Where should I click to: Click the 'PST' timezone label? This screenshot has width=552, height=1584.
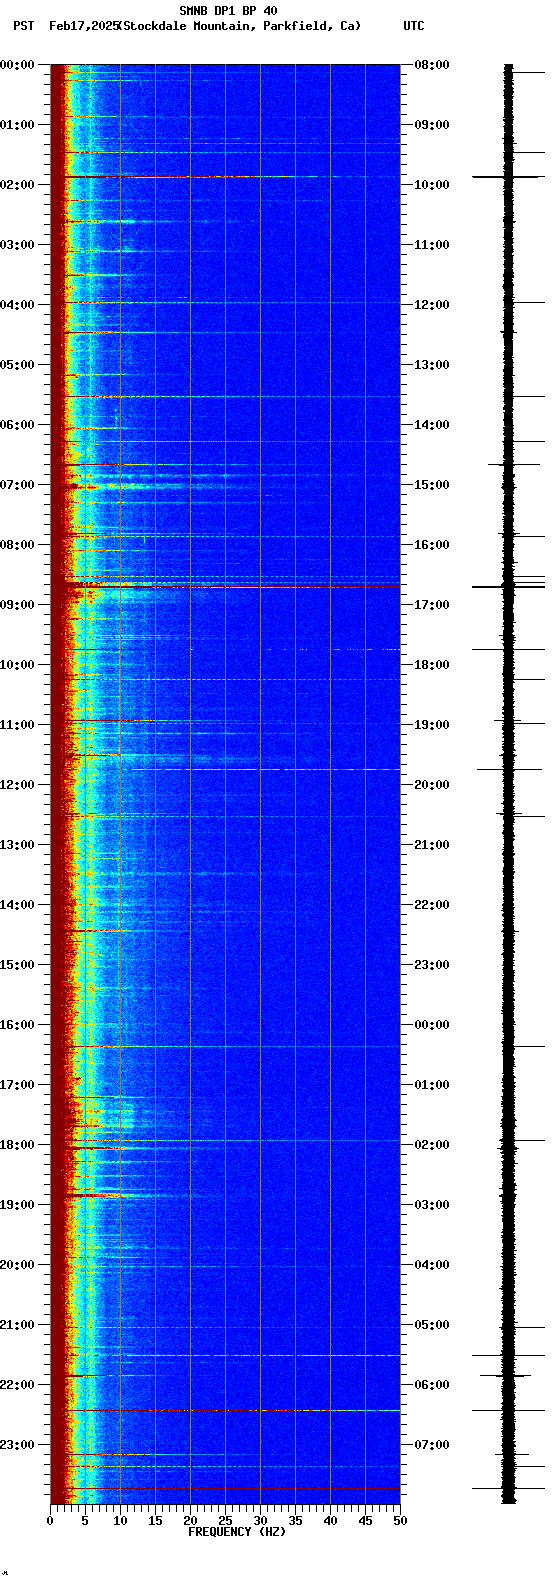pos(23,26)
